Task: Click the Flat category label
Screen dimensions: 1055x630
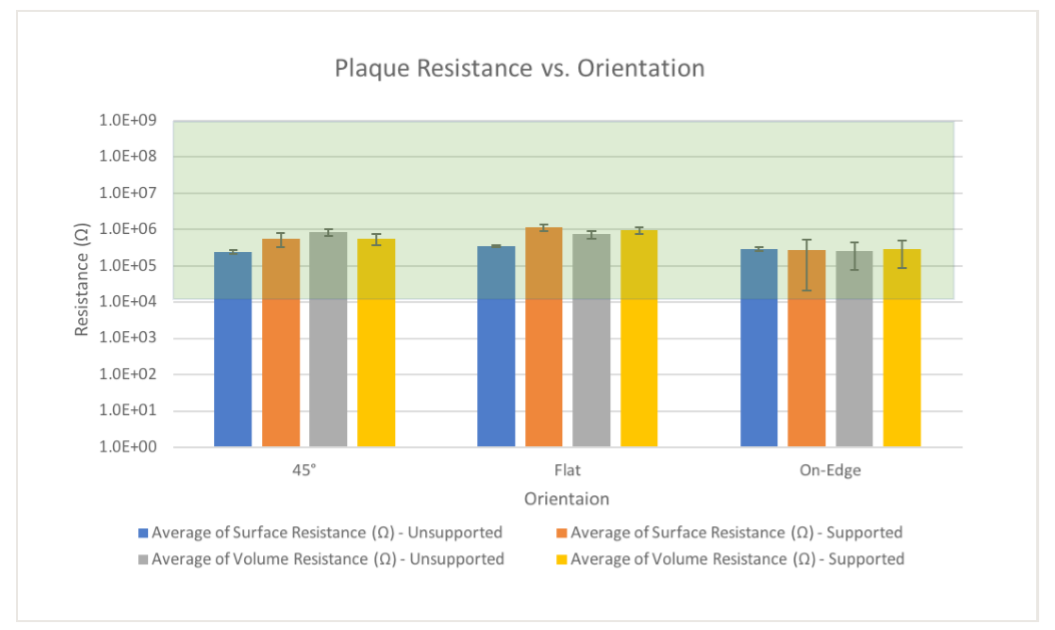Action: 566,470
